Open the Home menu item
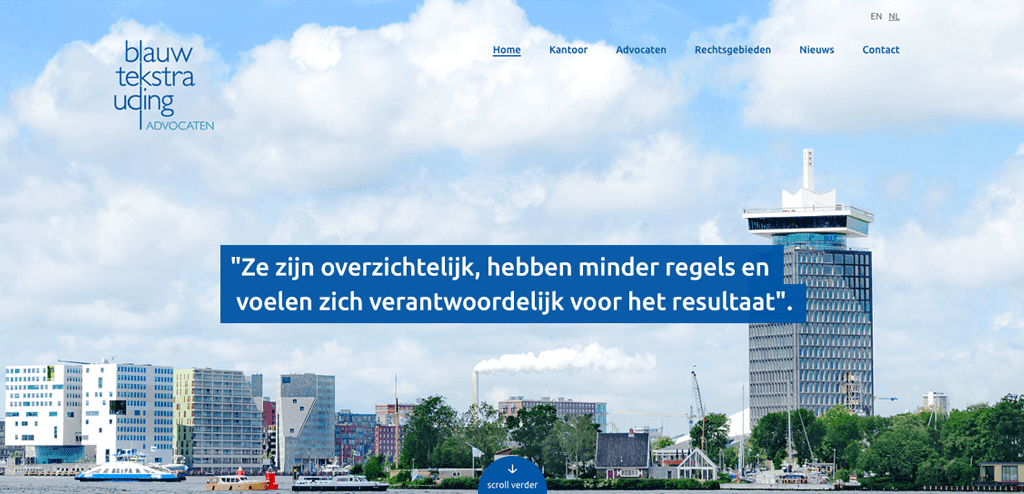The height and width of the screenshot is (494, 1024). (x=507, y=50)
